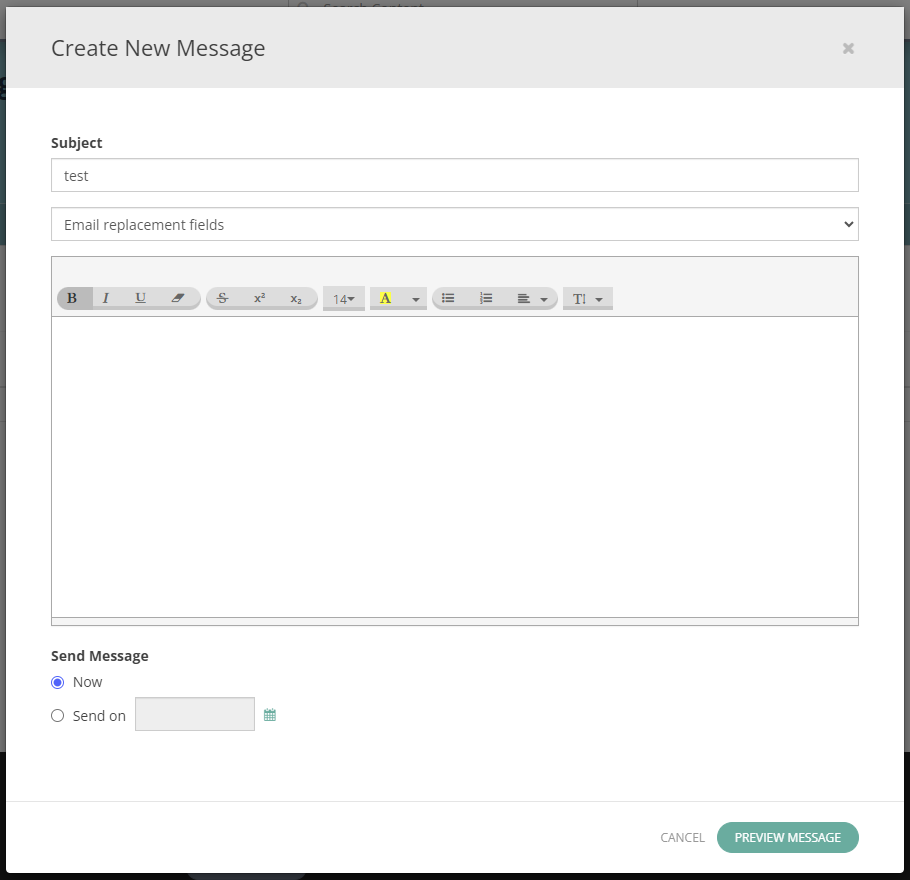Apply italic formatting
This screenshot has width=910, height=880.
pyautogui.click(x=106, y=298)
